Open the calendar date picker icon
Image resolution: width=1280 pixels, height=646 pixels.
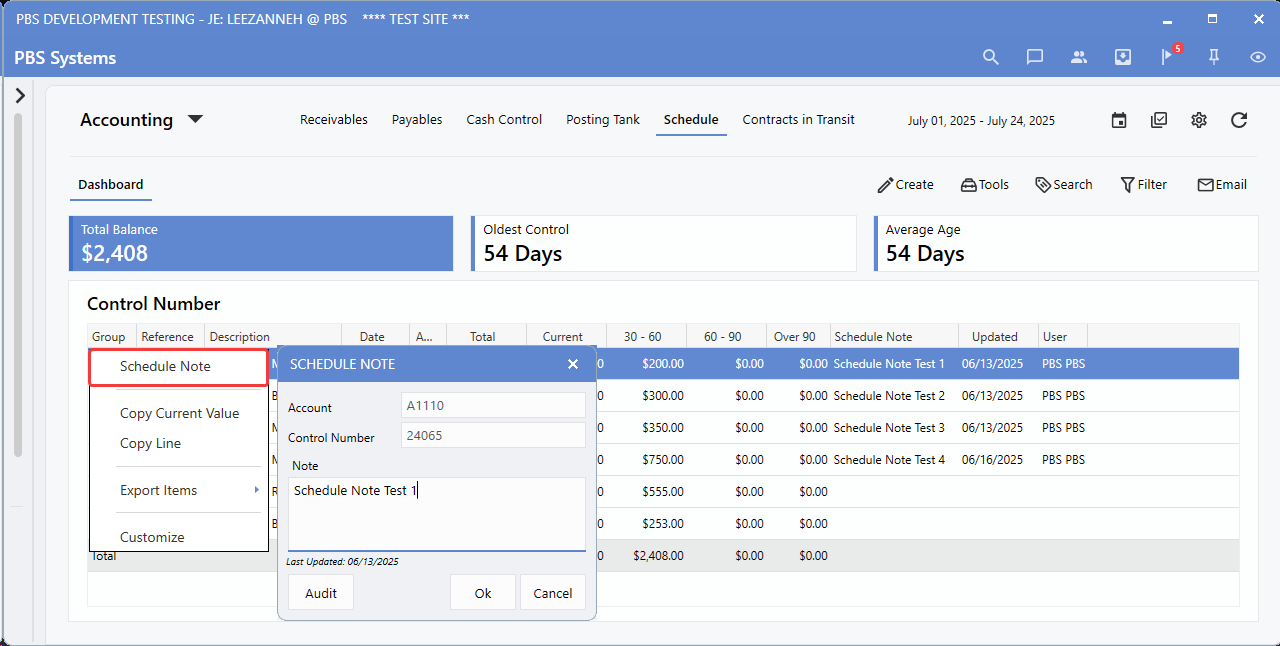pos(1119,120)
